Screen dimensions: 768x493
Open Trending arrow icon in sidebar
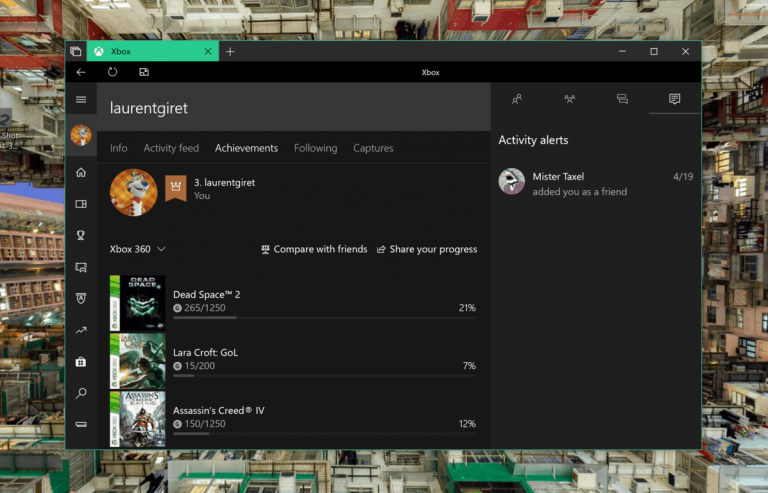point(81,330)
